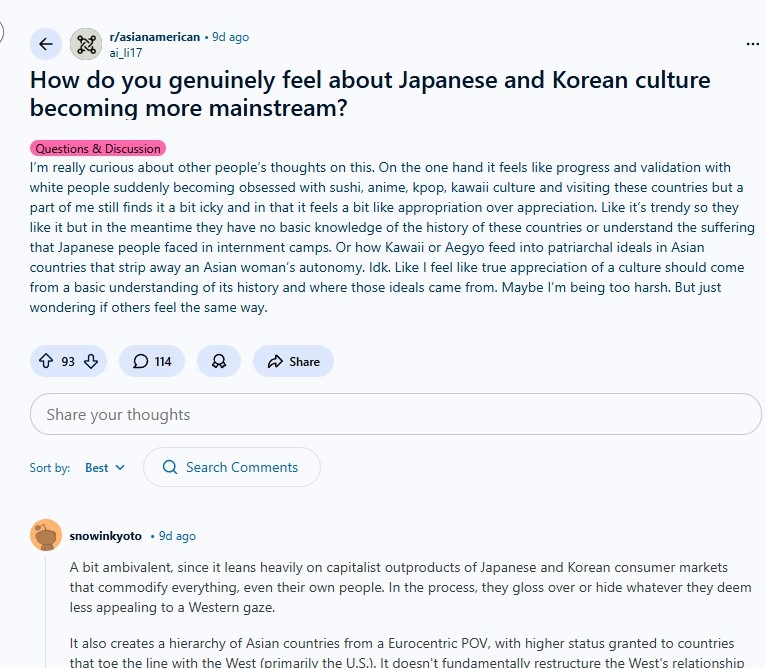
Task: Click the Search Comments box
Action: pos(232,467)
